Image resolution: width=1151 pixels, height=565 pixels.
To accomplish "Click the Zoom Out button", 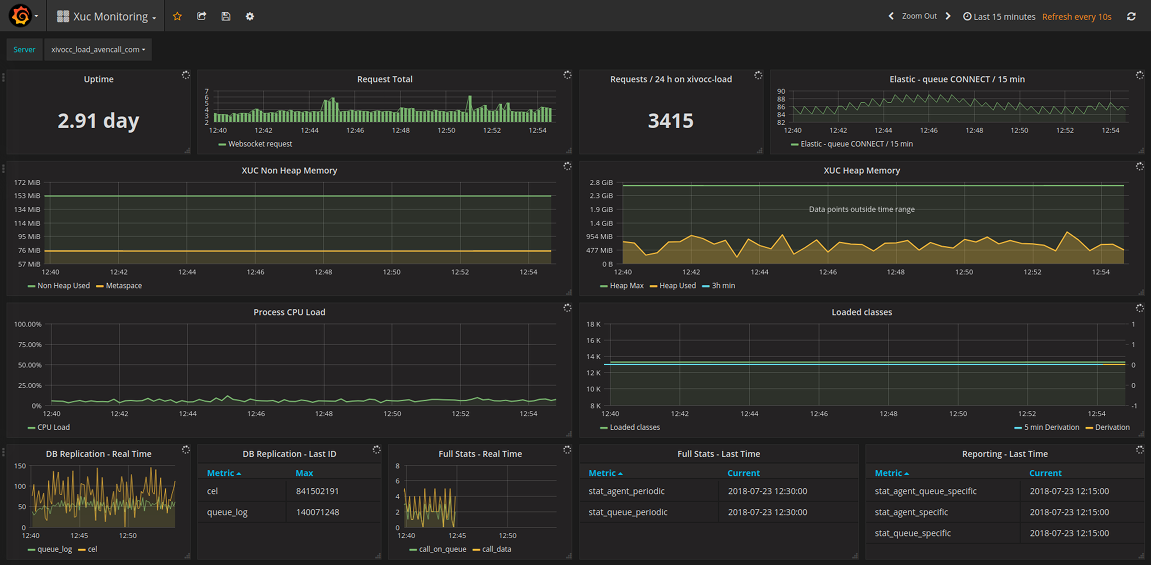I will [x=919, y=16].
